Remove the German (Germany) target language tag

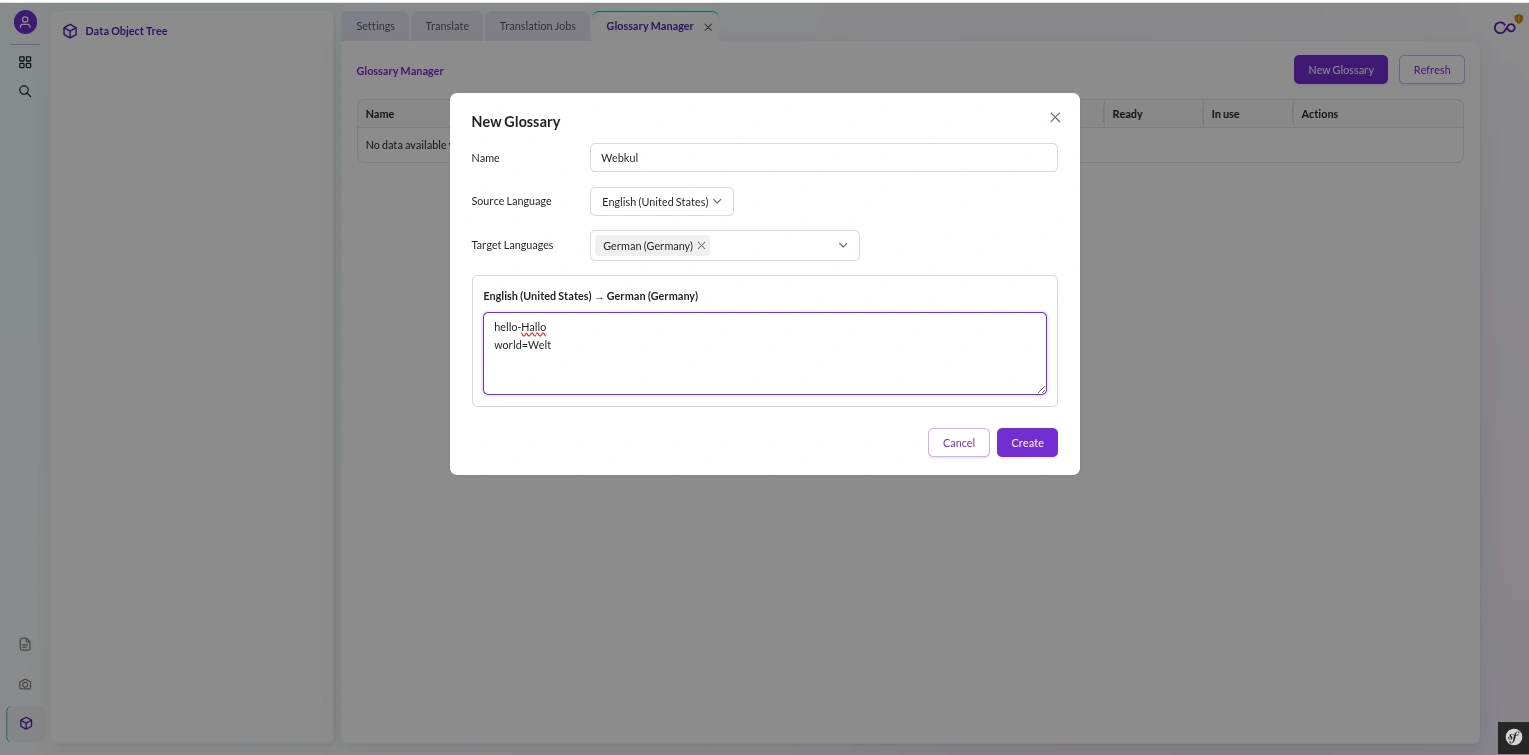(x=702, y=246)
